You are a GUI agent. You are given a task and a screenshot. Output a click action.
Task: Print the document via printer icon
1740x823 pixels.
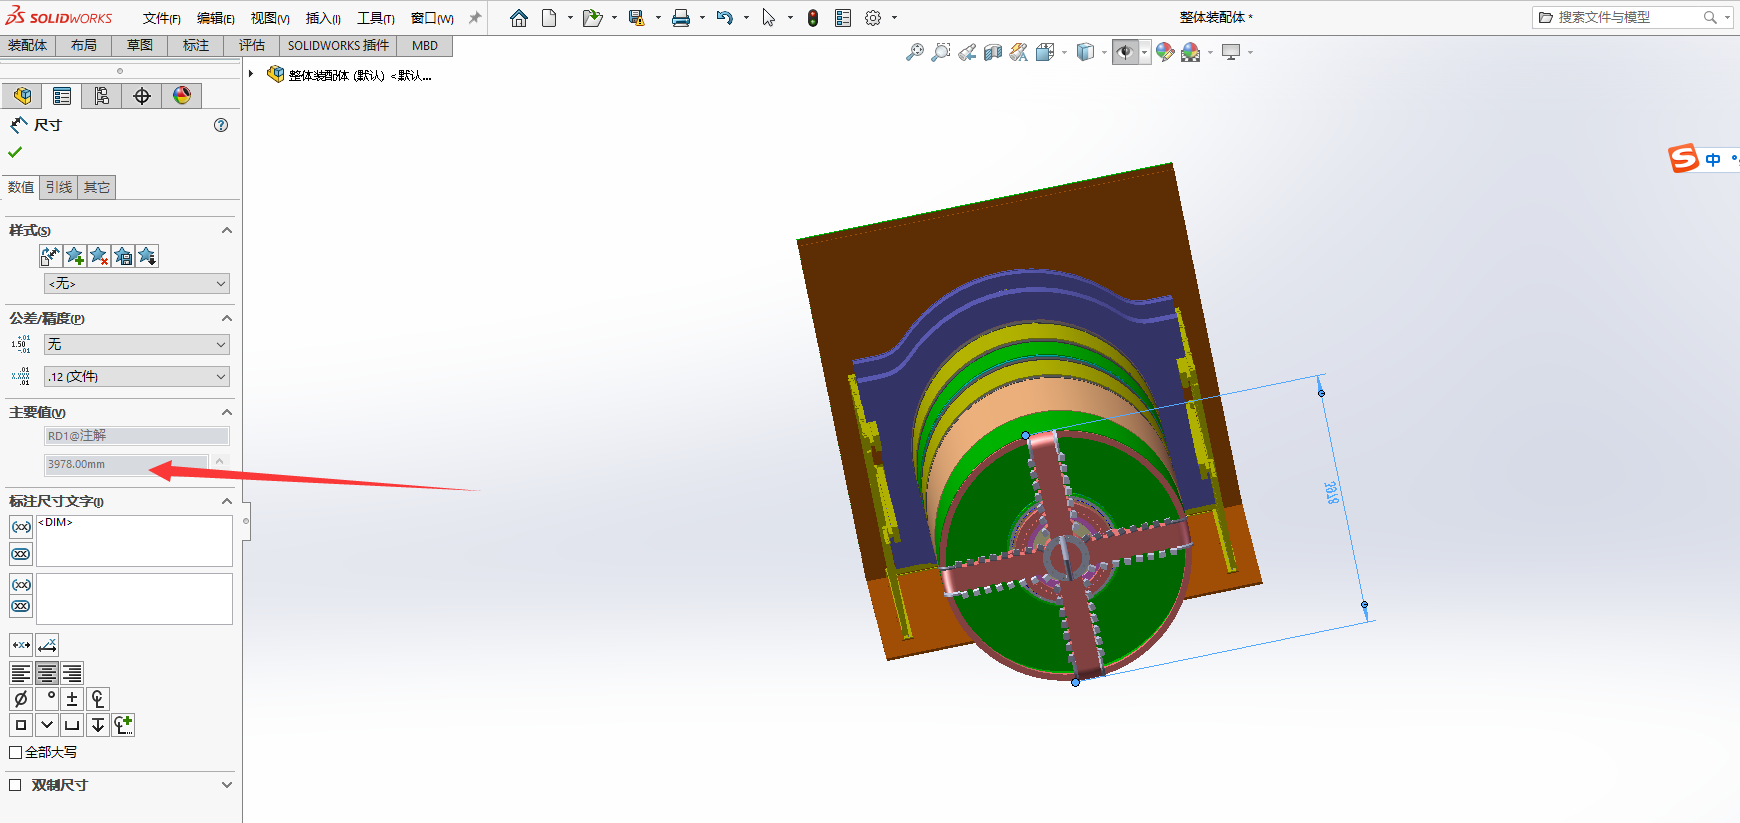(x=681, y=18)
